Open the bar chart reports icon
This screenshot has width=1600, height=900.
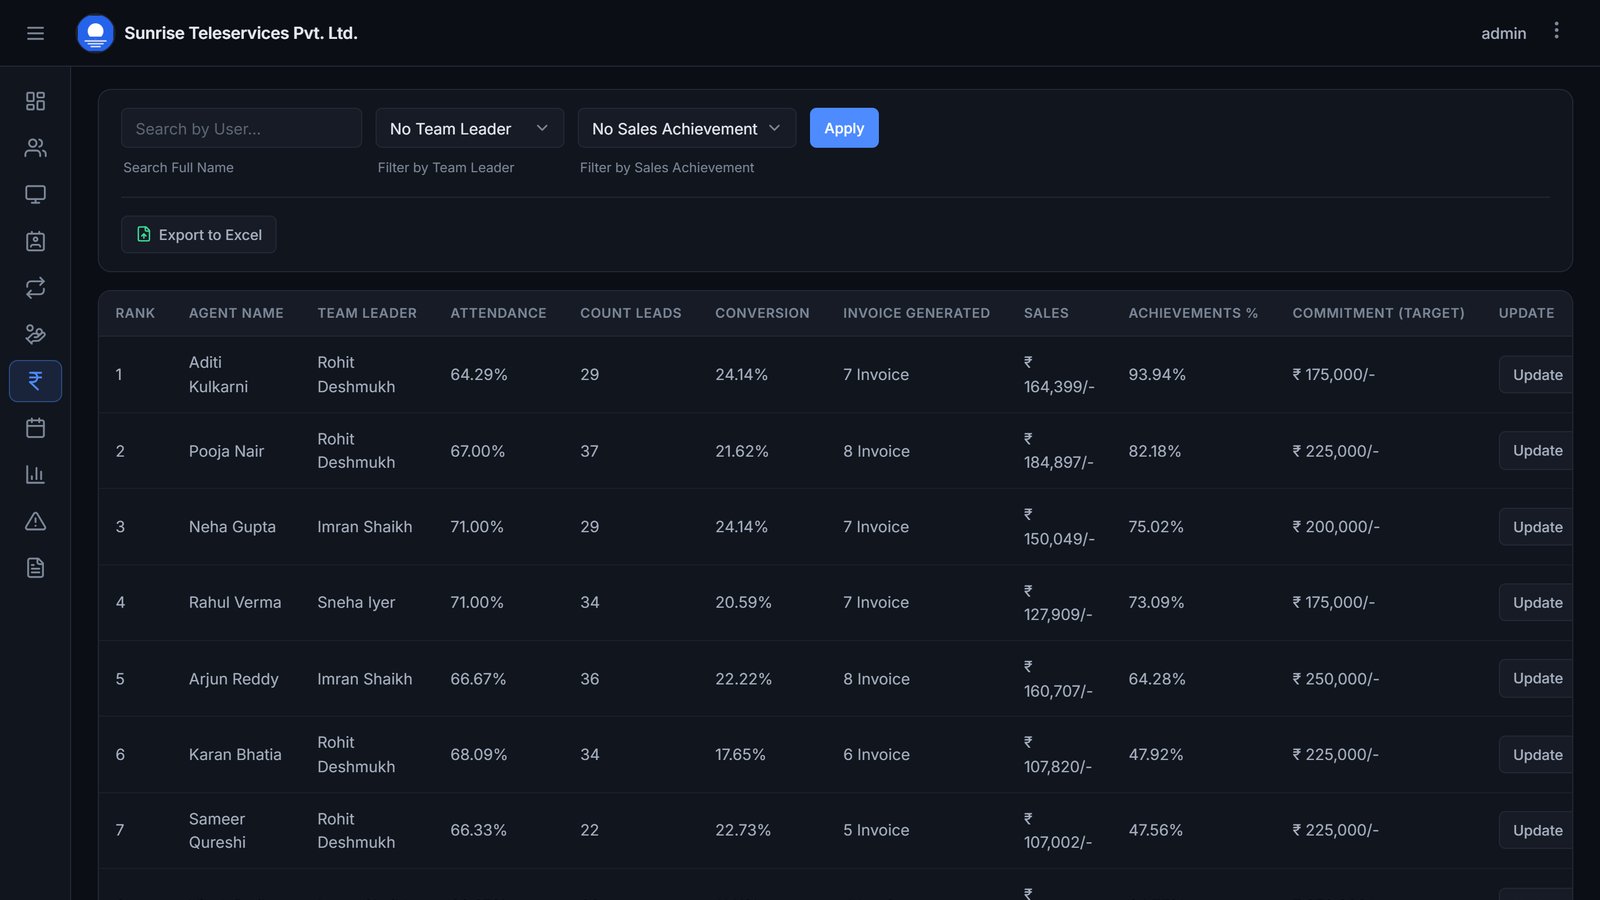pos(35,474)
